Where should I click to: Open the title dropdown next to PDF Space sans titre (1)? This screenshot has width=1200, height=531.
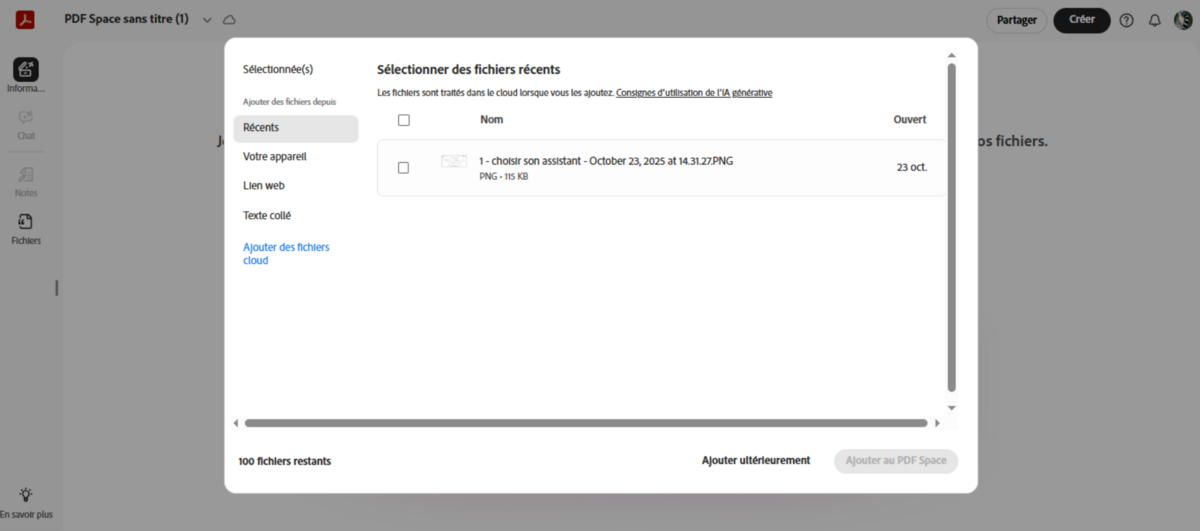coord(207,20)
